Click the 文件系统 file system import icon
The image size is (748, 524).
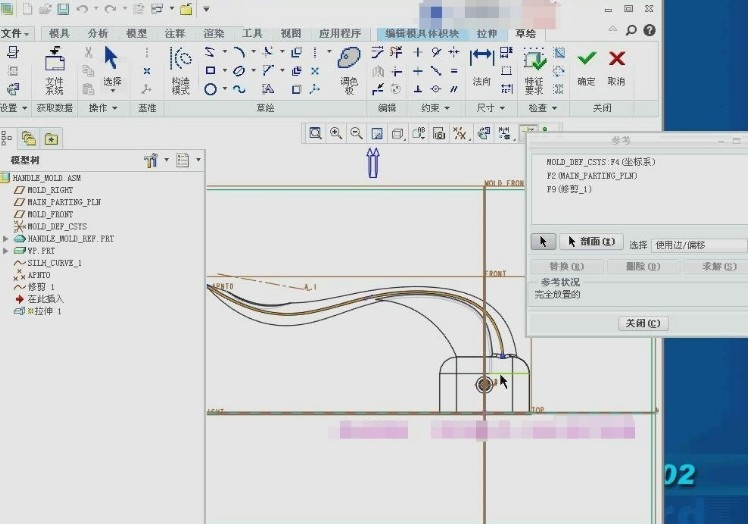54,71
